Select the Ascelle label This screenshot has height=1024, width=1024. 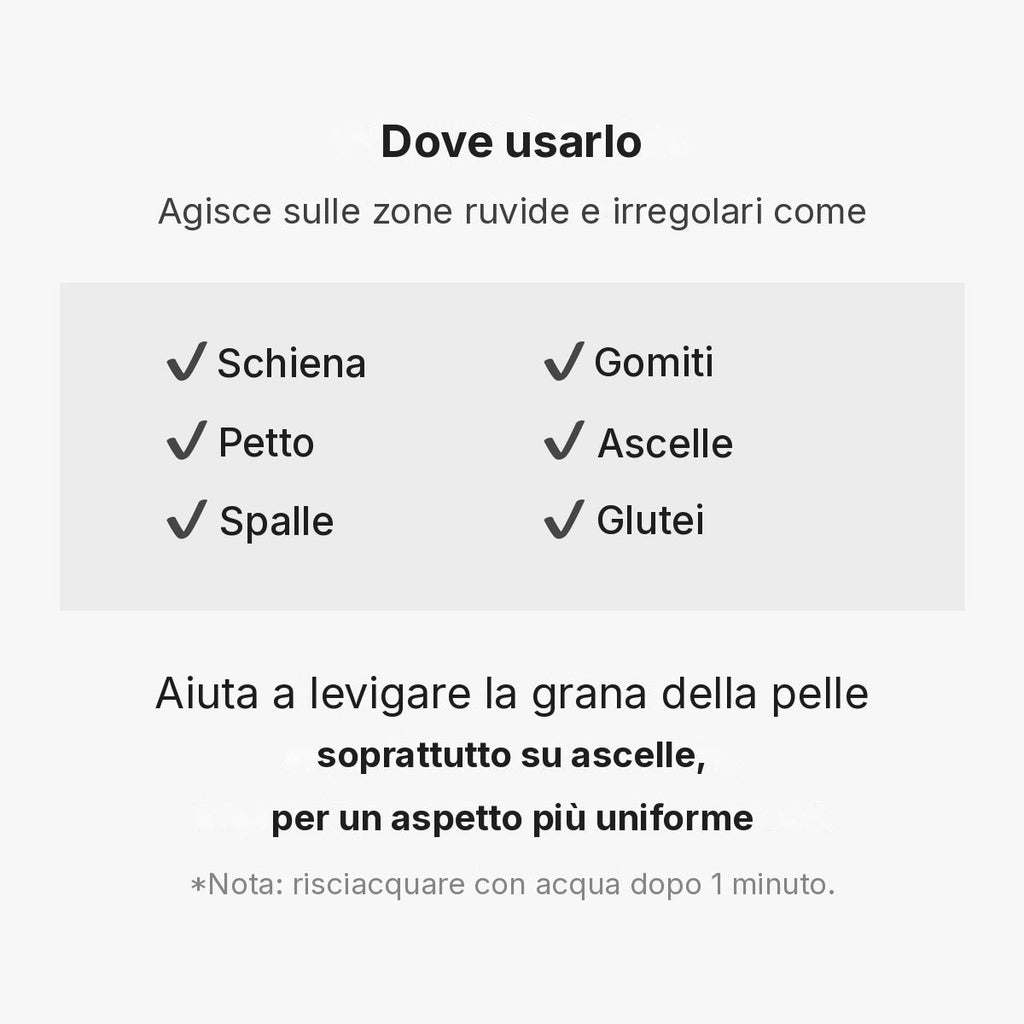click(665, 443)
